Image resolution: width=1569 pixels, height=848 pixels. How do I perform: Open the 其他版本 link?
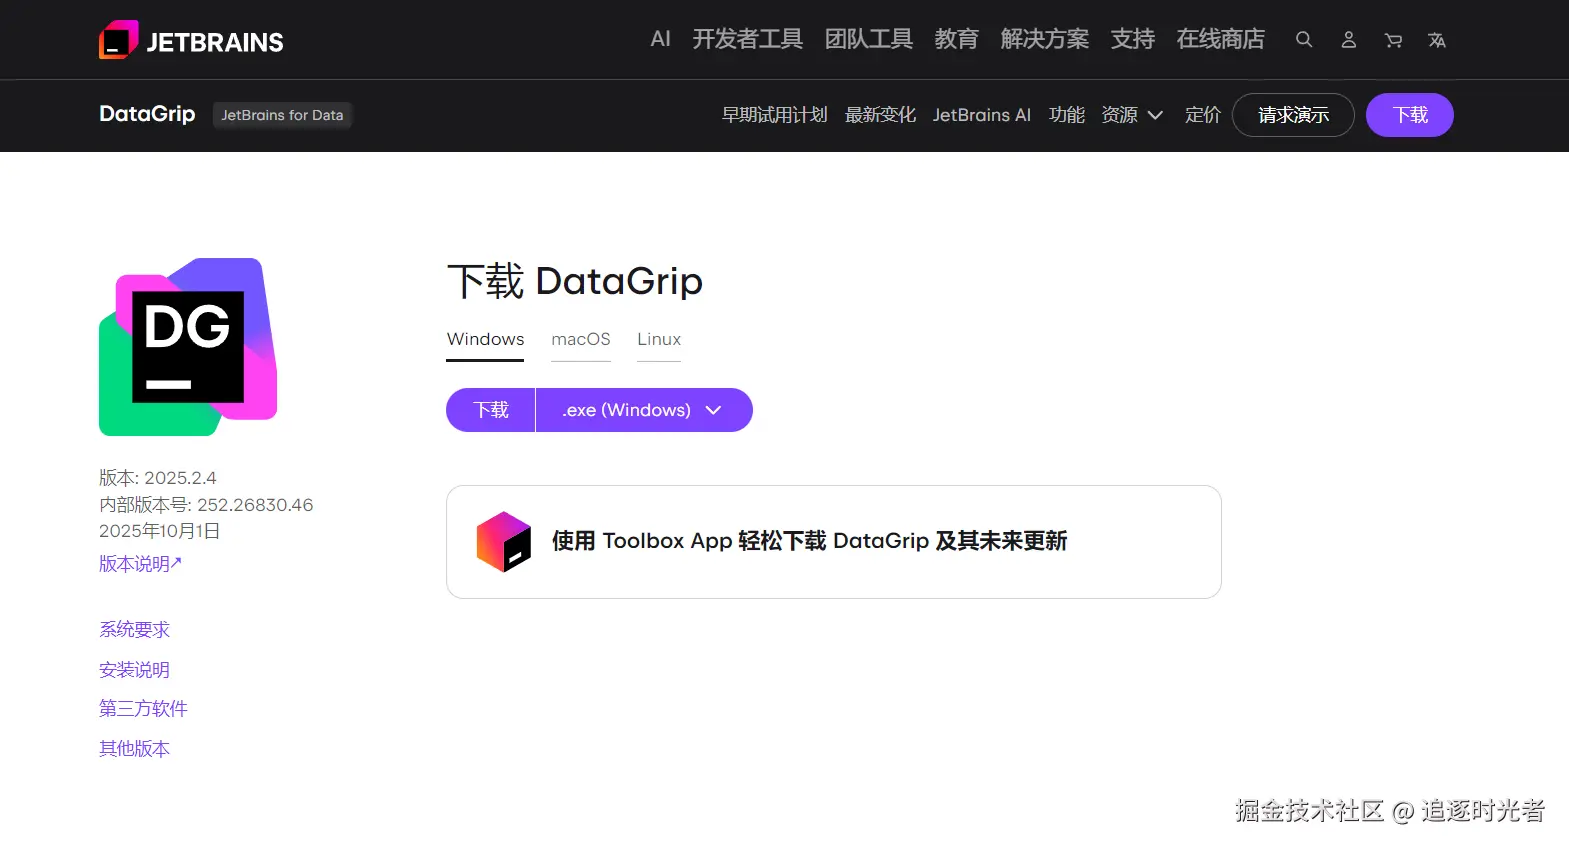pyautogui.click(x=134, y=749)
